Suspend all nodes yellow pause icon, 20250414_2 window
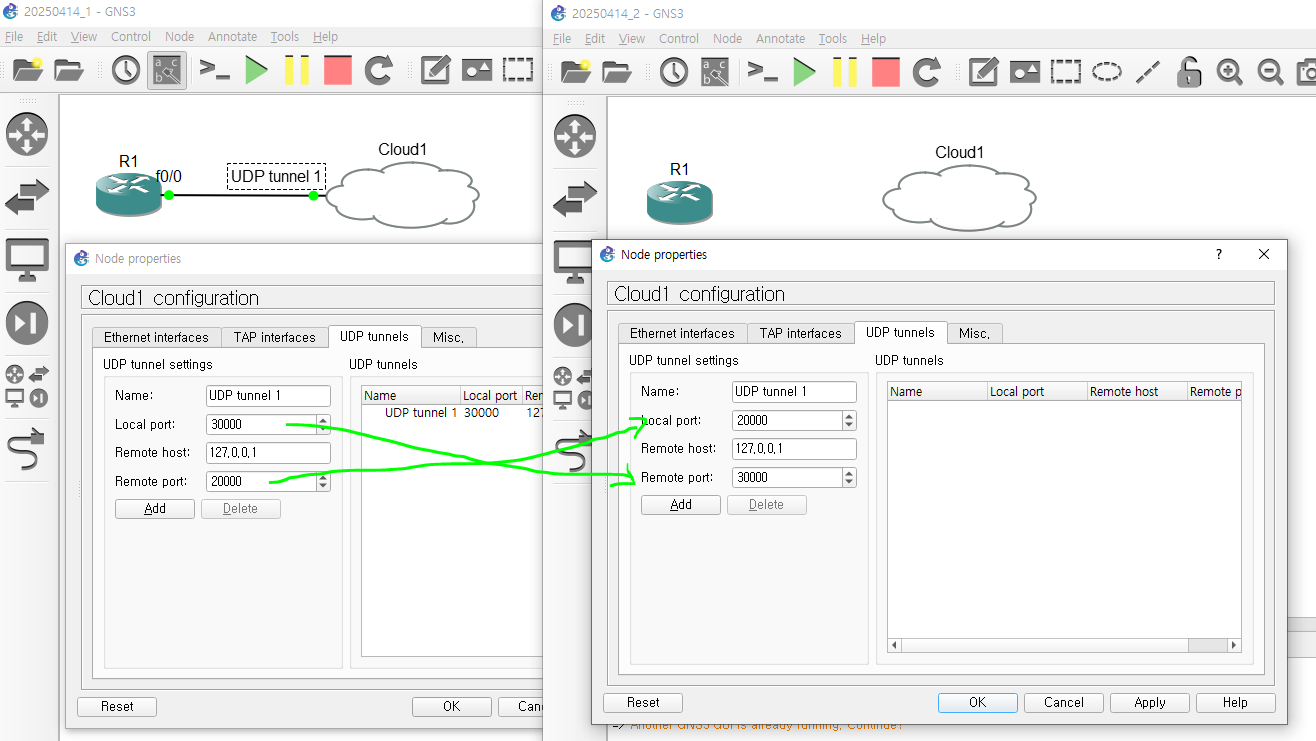1316x741 pixels. tap(845, 72)
